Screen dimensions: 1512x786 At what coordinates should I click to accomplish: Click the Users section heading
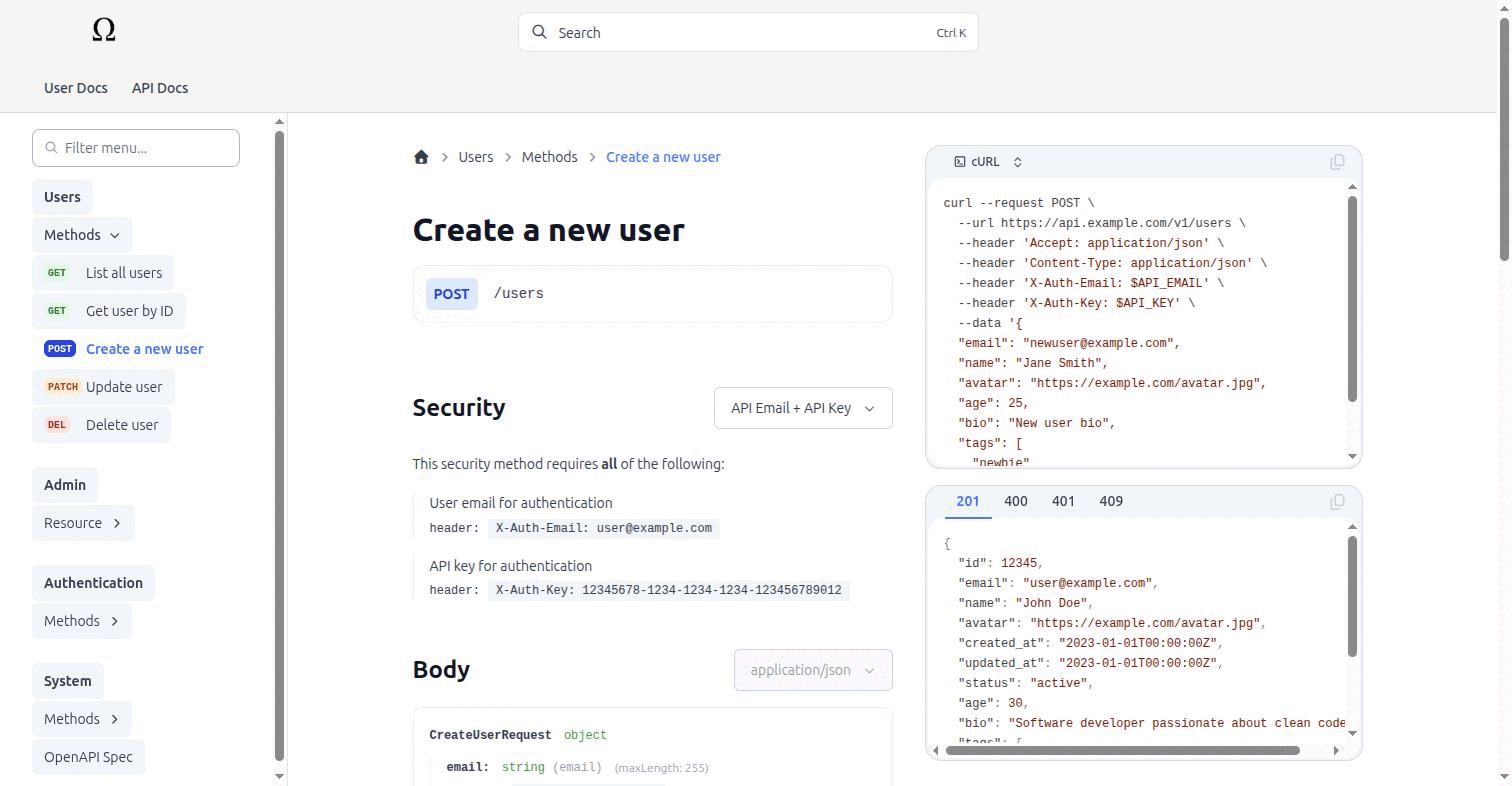pos(62,197)
